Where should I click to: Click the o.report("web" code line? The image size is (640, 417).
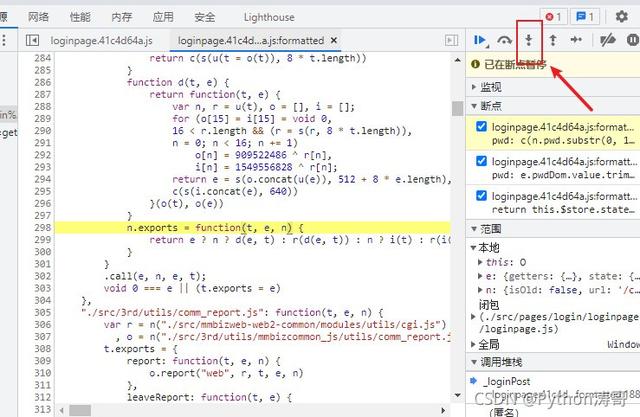226,373
